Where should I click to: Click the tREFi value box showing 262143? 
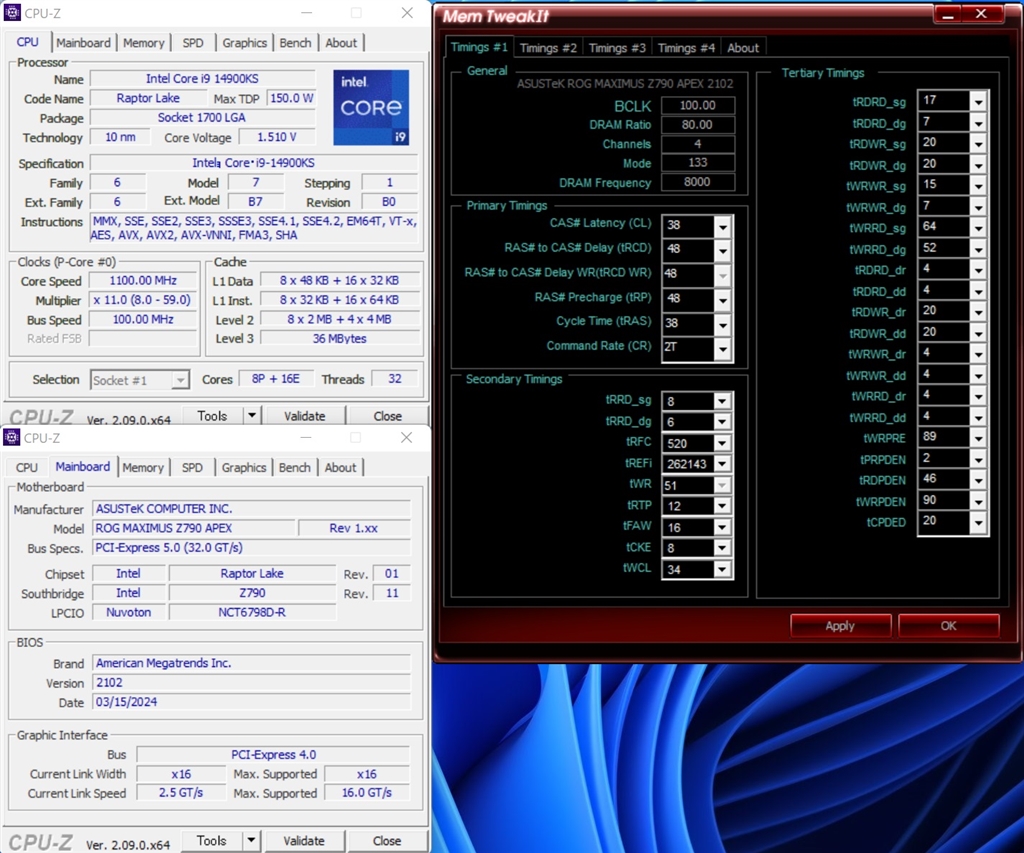coord(686,464)
